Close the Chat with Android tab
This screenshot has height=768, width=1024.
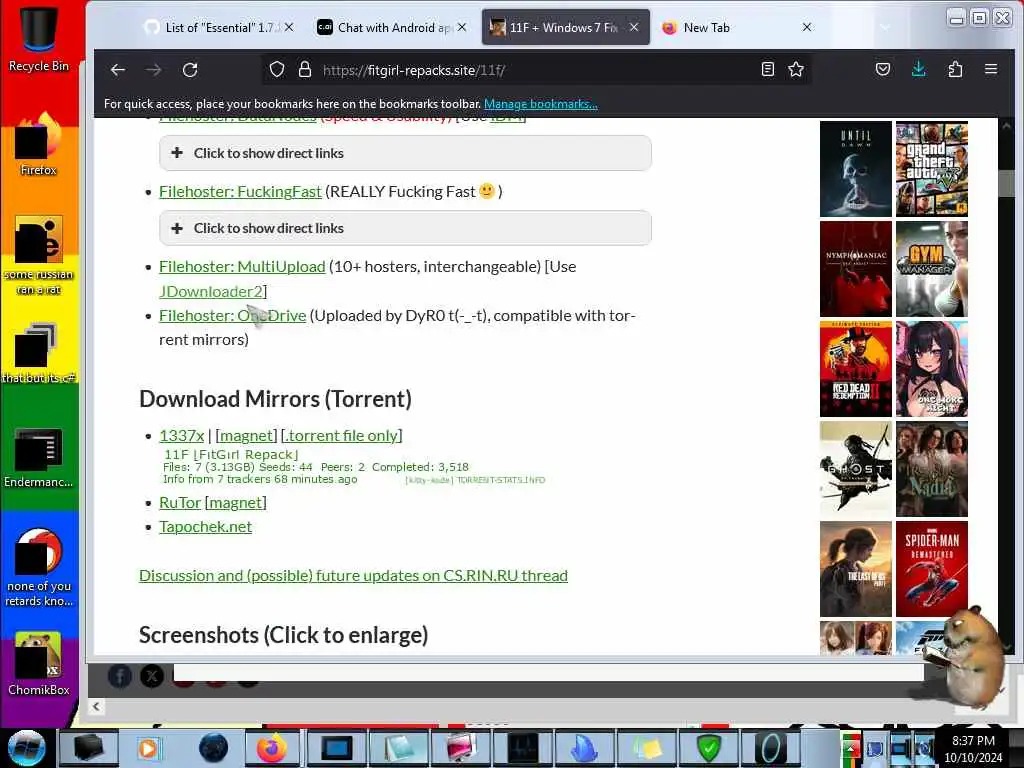pos(462,27)
